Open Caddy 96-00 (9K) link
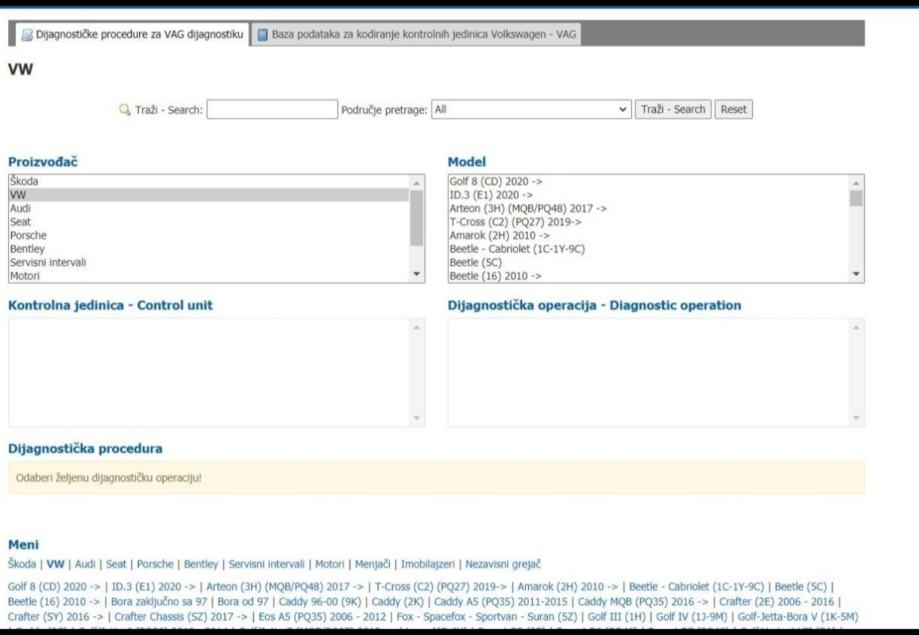This screenshot has height=635, width=919. click(320, 602)
